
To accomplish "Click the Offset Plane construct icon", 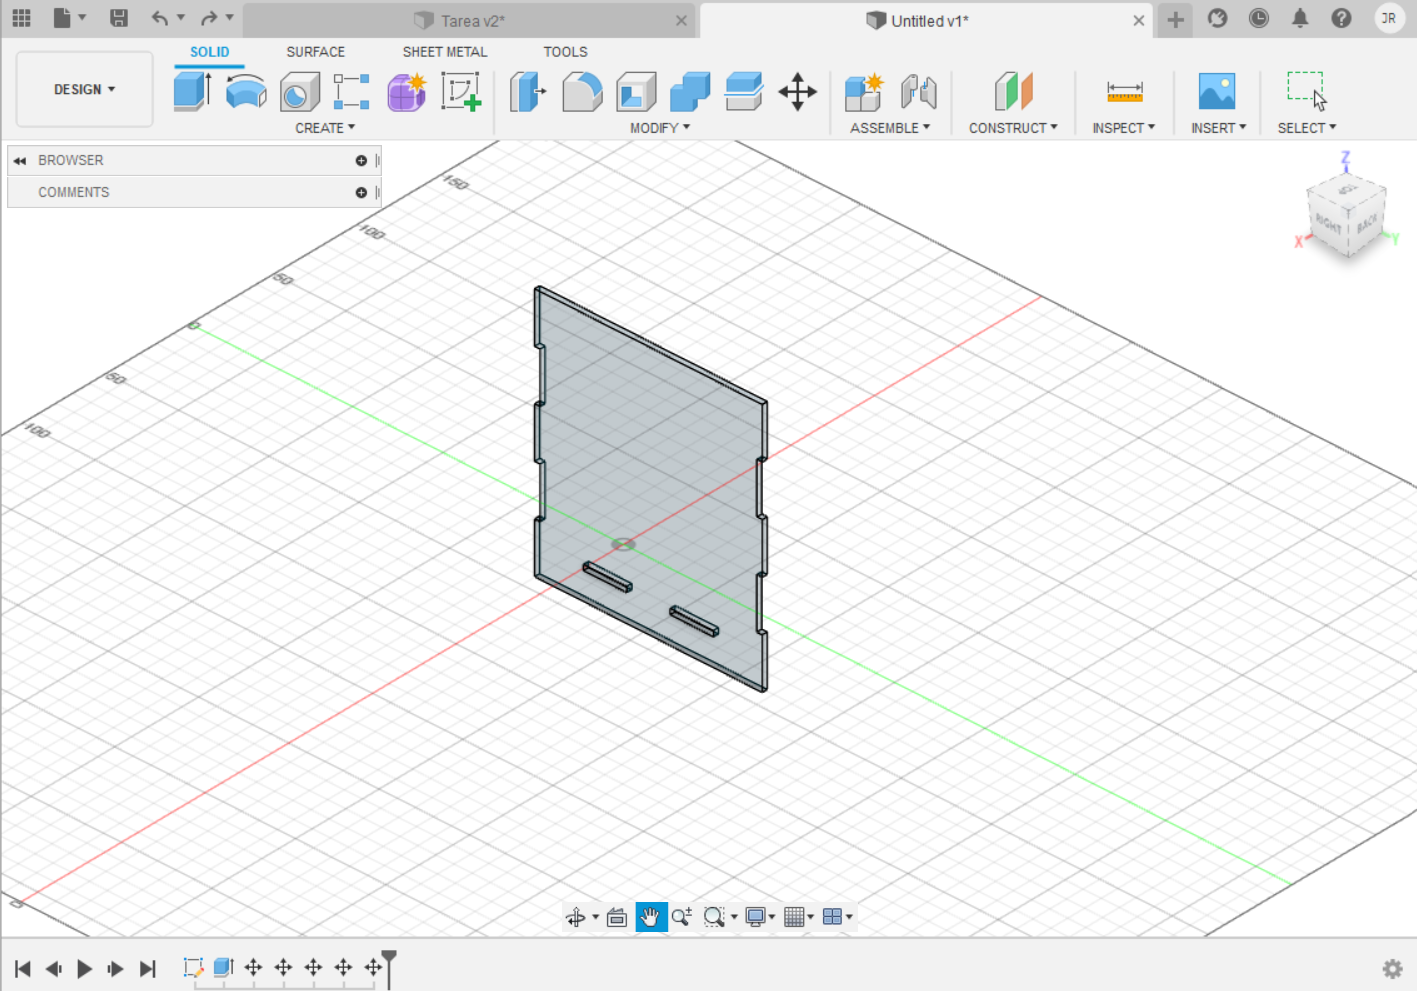I will [1013, 91].
